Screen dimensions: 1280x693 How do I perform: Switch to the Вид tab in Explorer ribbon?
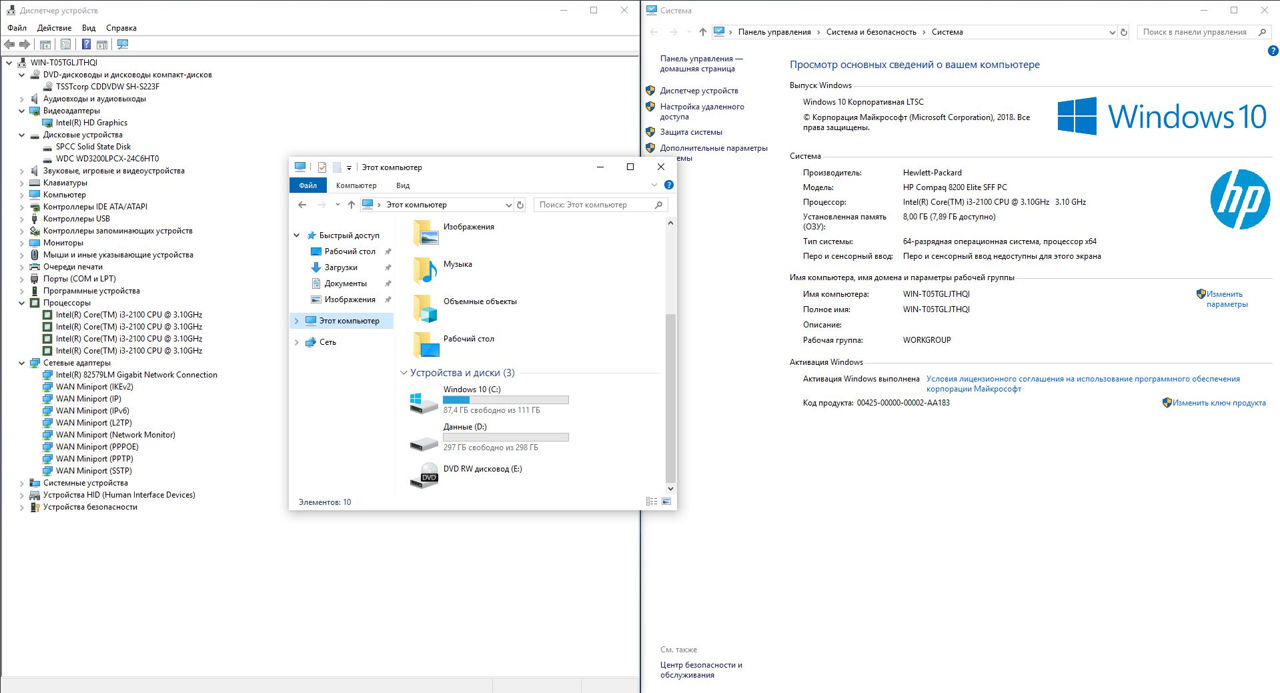coord(402,185)
